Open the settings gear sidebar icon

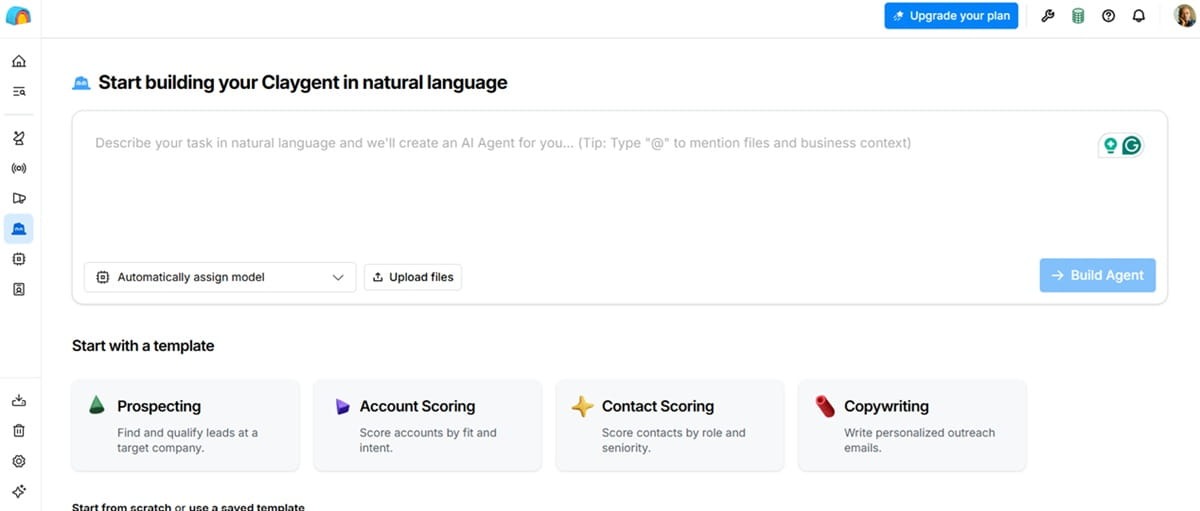click(19, 461)
